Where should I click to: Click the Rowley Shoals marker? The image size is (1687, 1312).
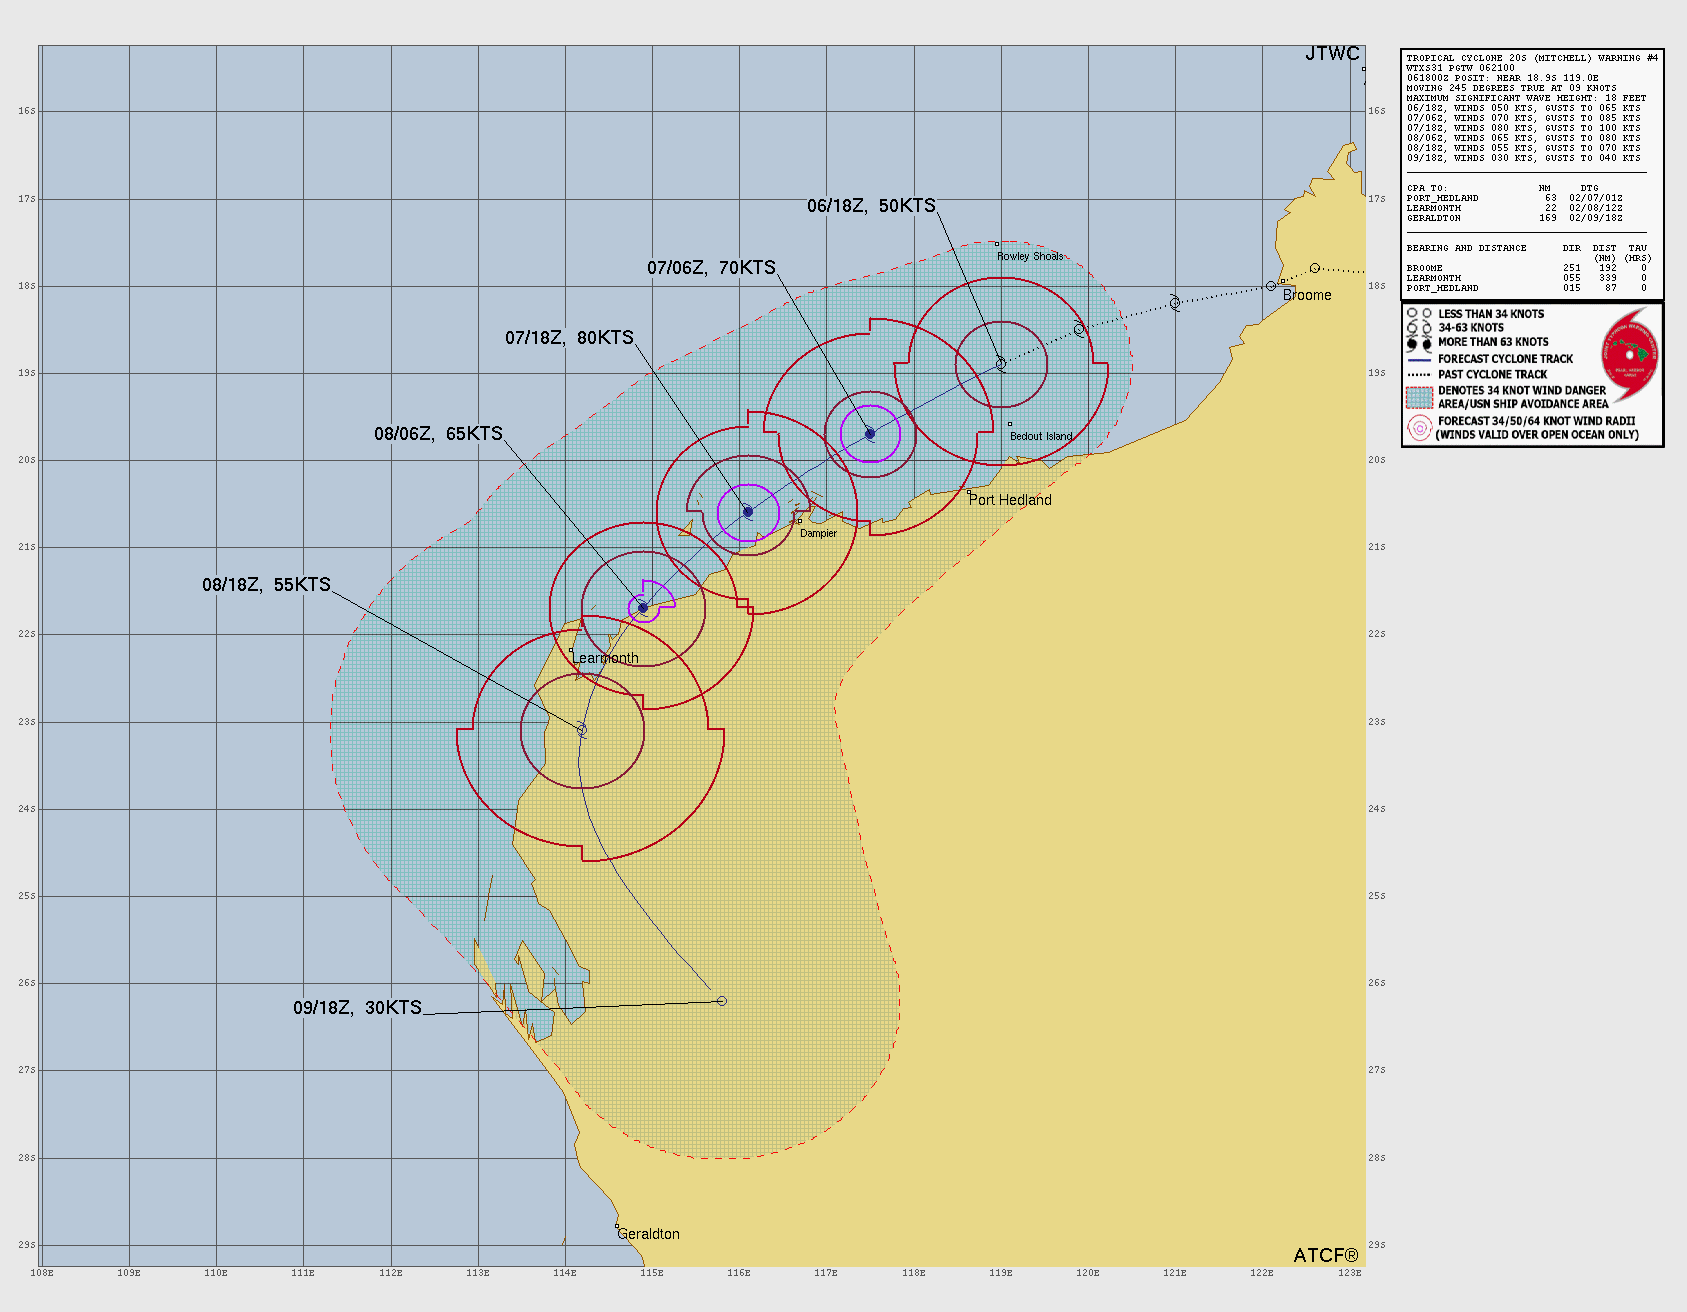[997, 244]
